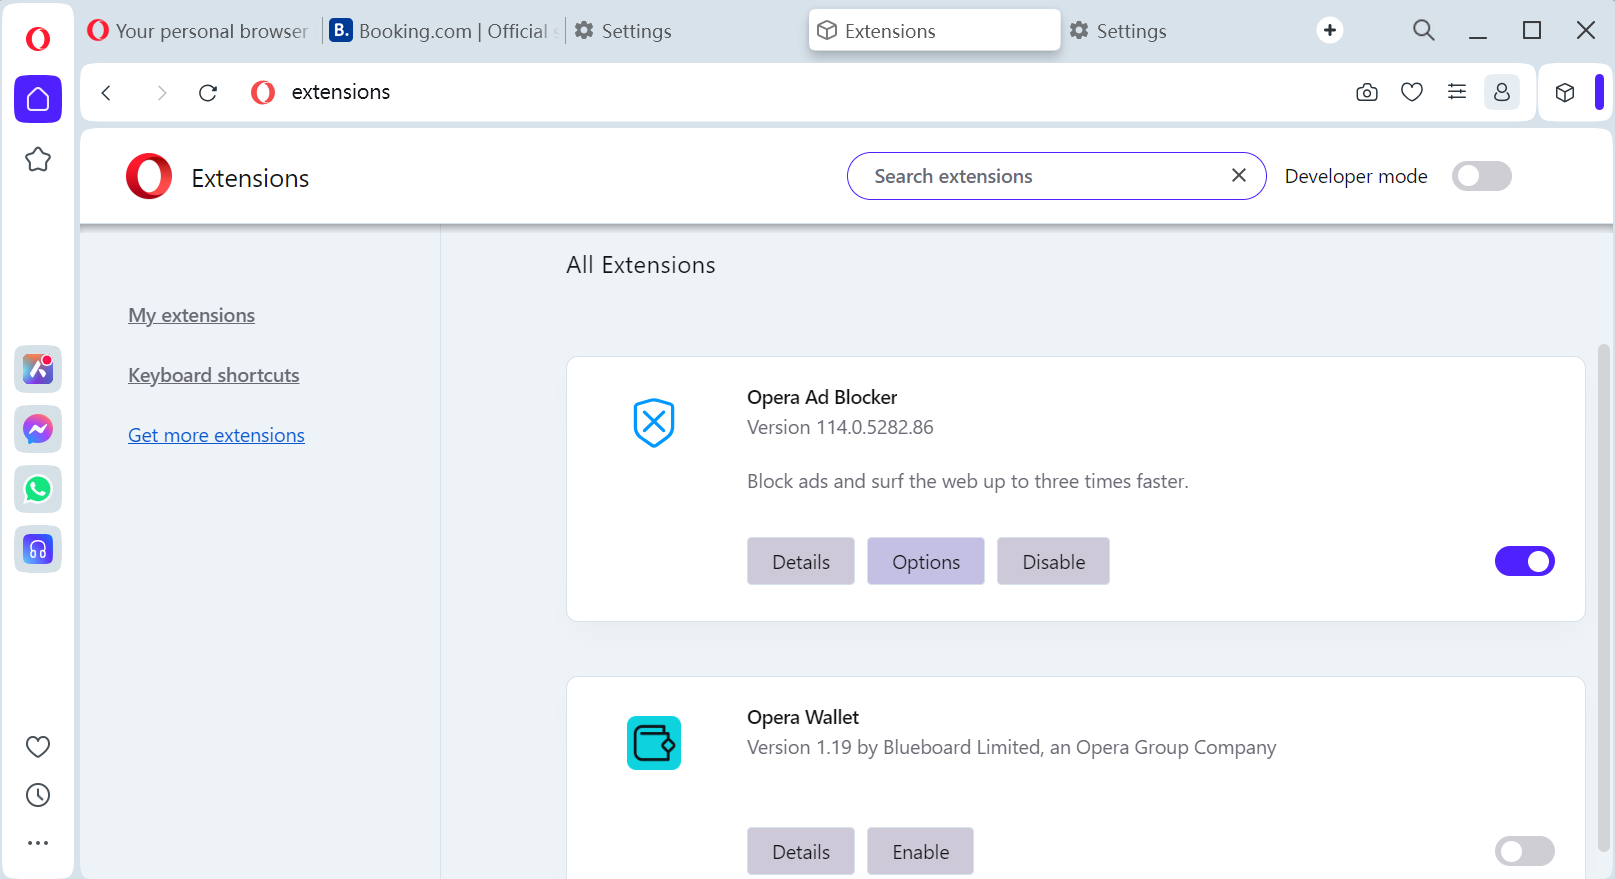
Task: Click the snapshot camera icon
Action: 1366,93
